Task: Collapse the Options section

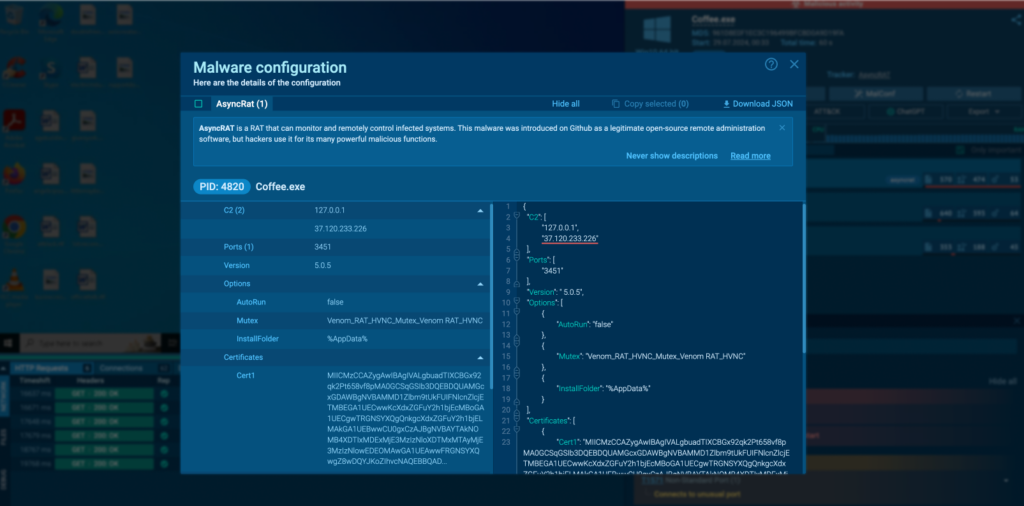Action: [x=481, y=284]
